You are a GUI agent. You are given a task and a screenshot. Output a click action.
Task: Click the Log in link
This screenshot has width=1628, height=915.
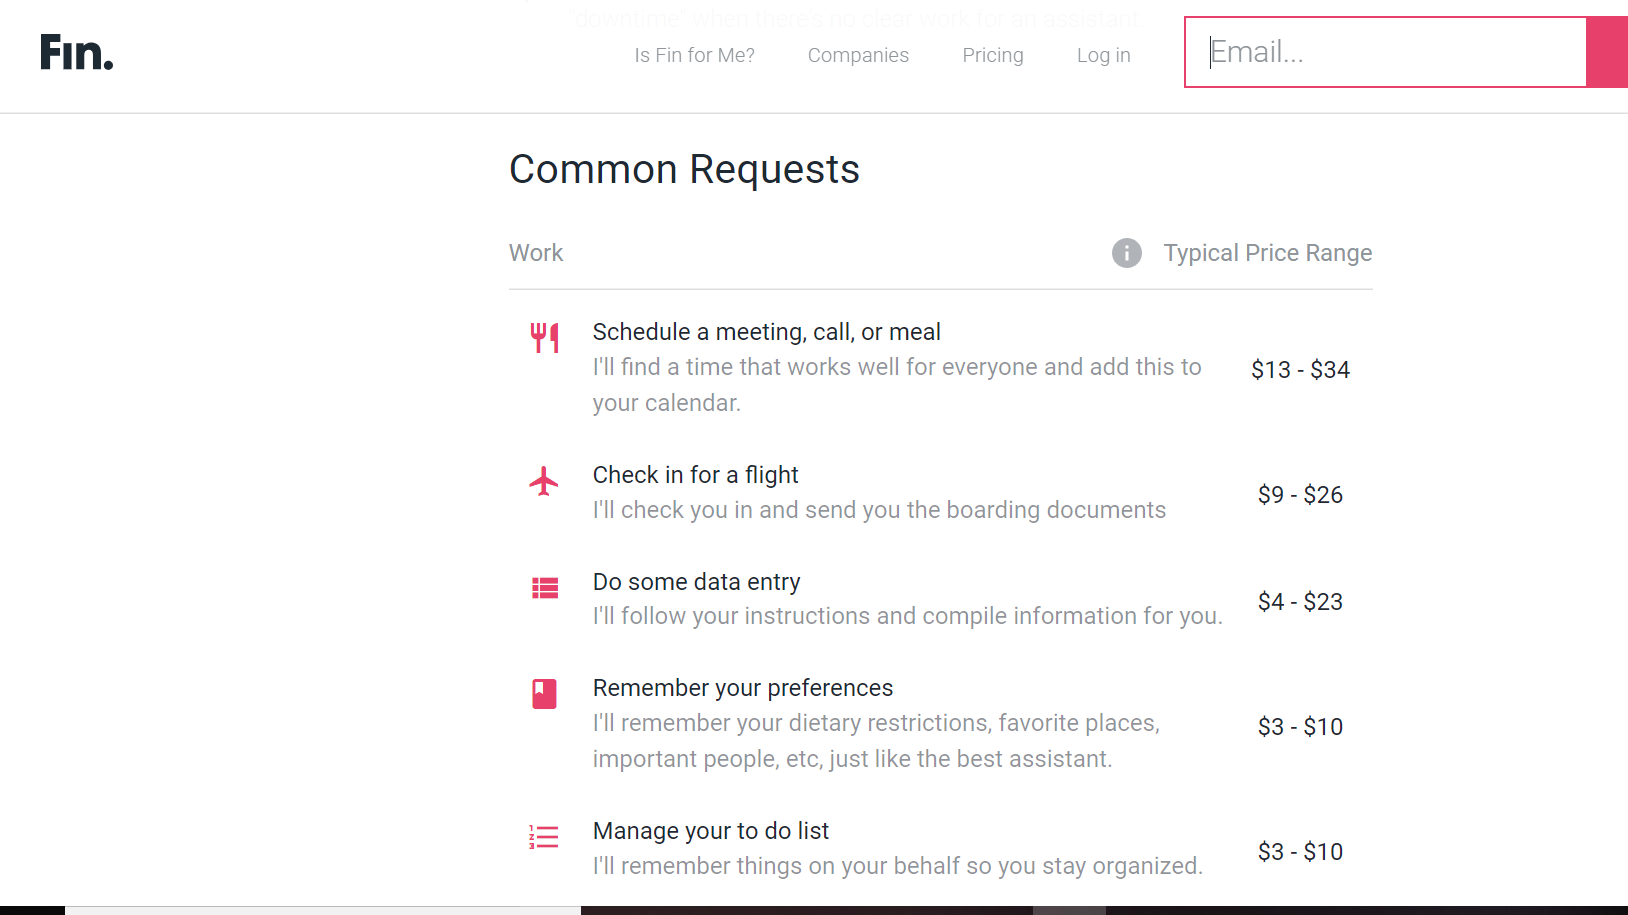[x=1103, y=55]
